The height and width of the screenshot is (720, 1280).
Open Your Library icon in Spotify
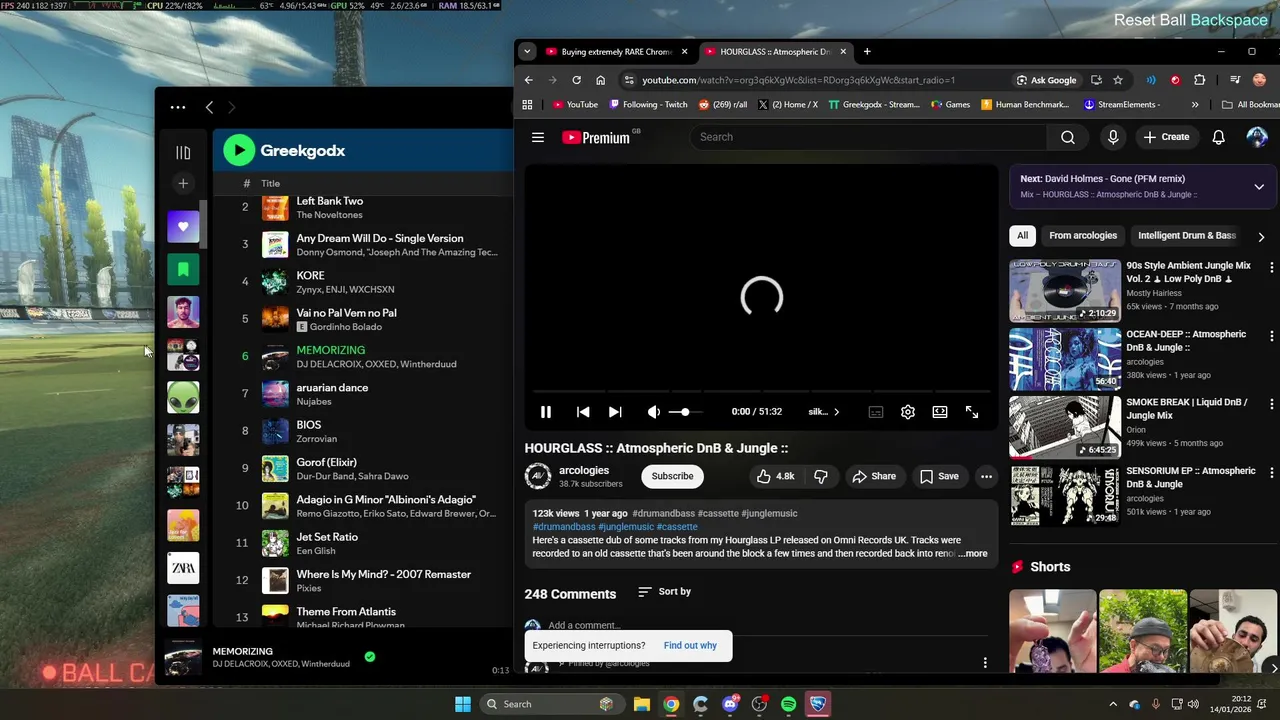click(x=183, y=152)
